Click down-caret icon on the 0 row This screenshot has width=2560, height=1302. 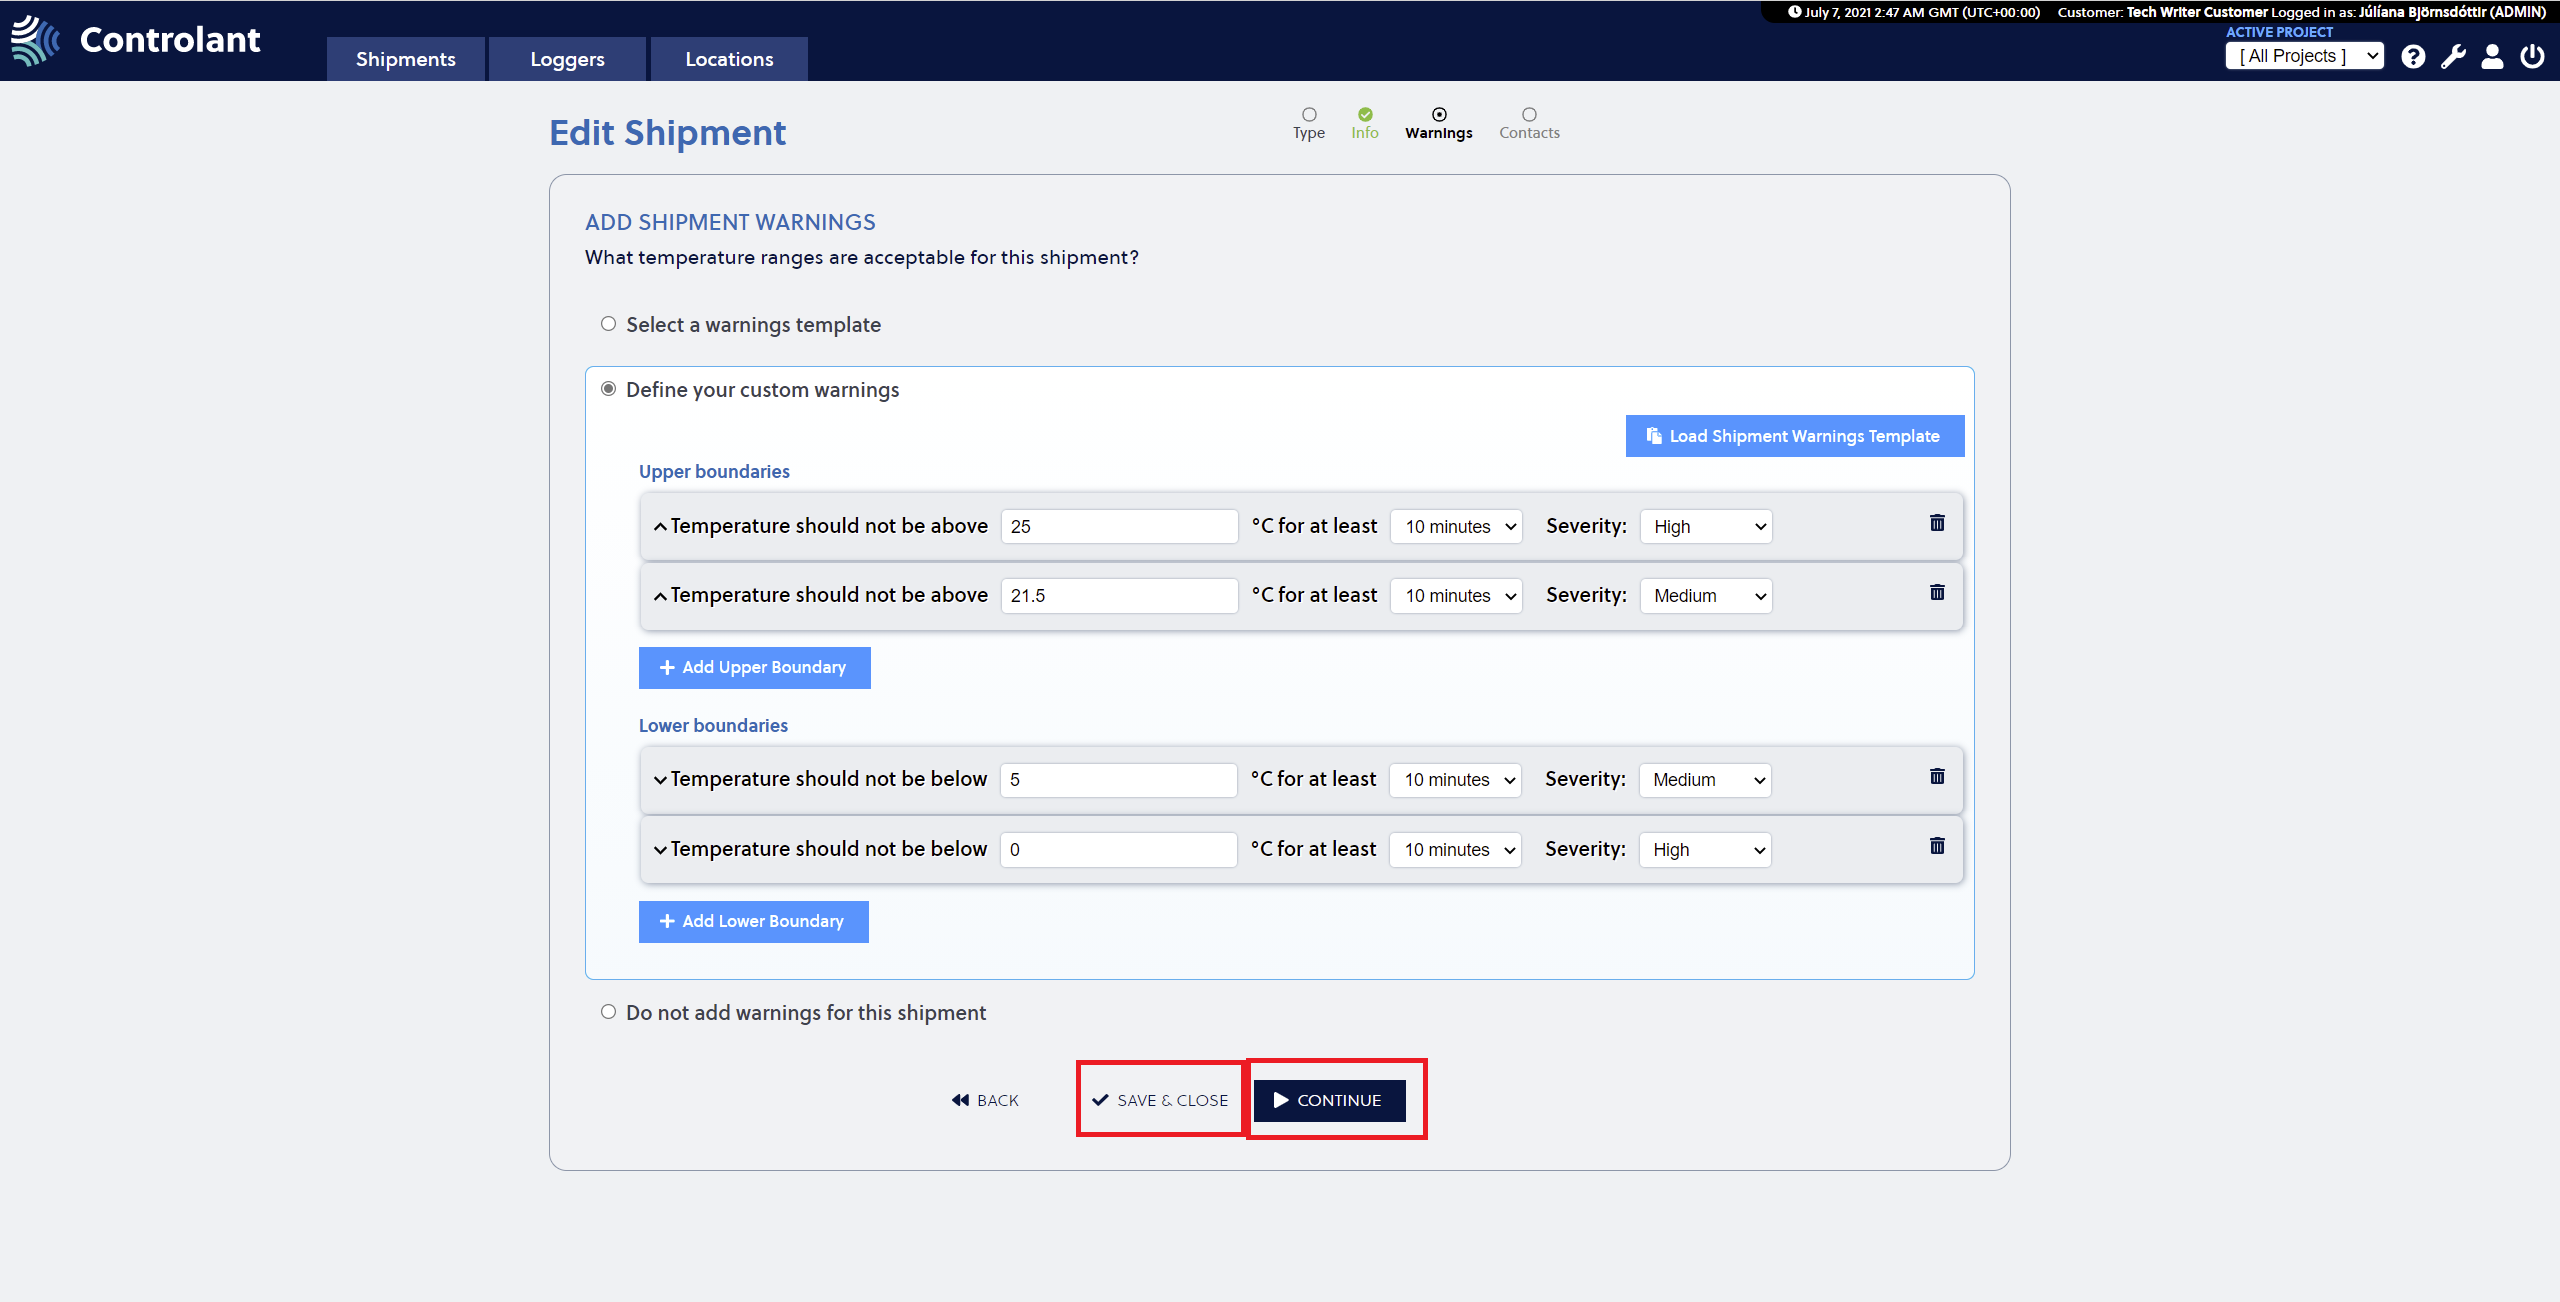[660, 850]
